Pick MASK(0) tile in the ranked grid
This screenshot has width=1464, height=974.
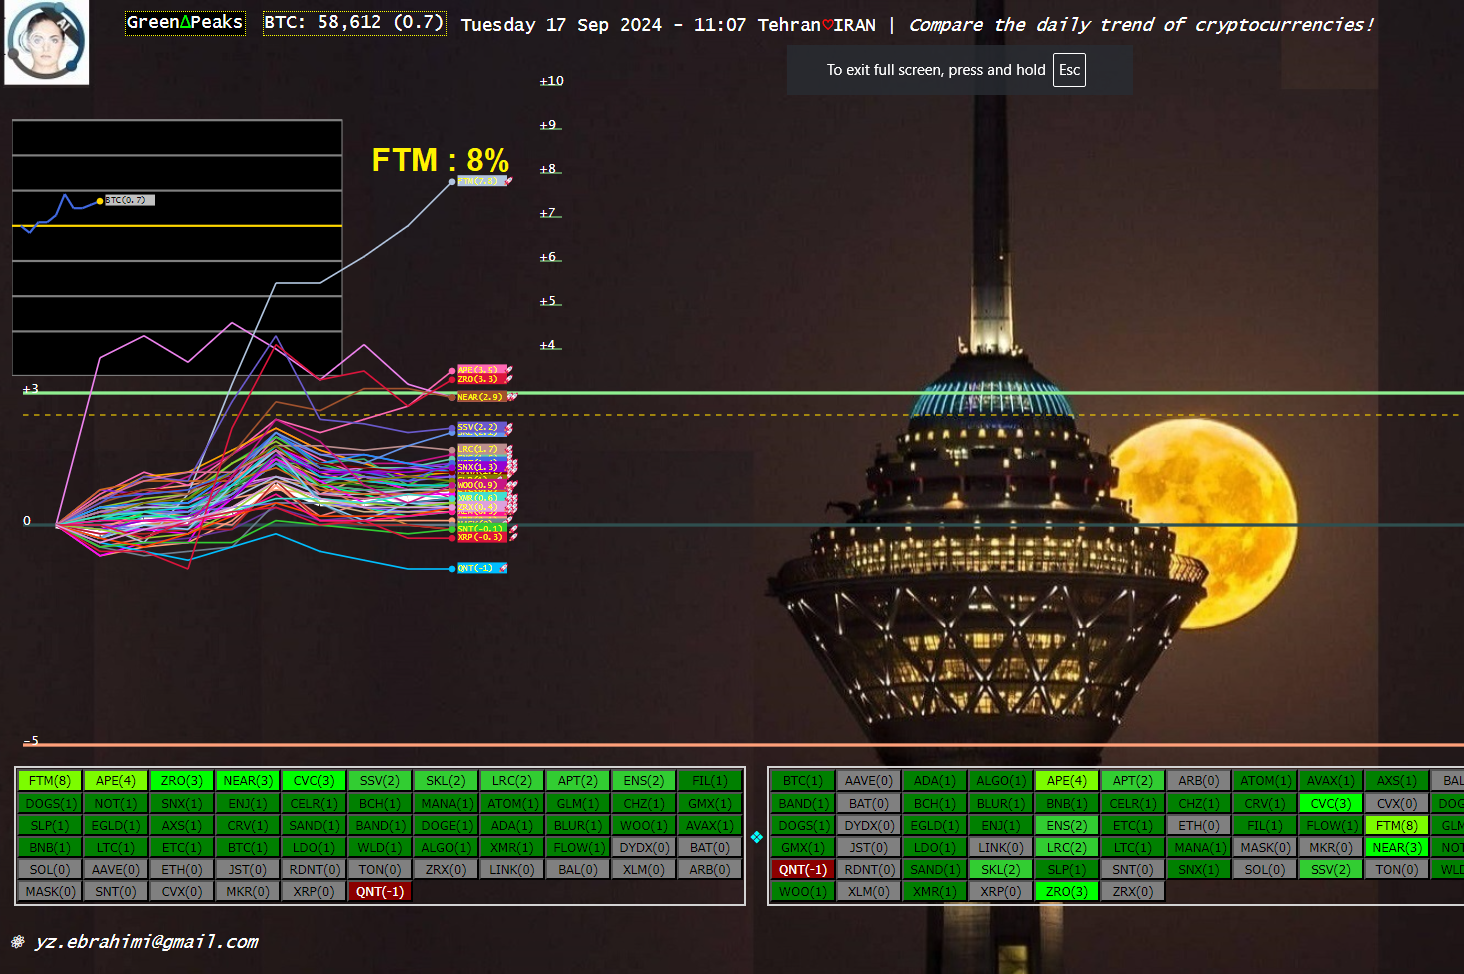[x=50, y=891]
